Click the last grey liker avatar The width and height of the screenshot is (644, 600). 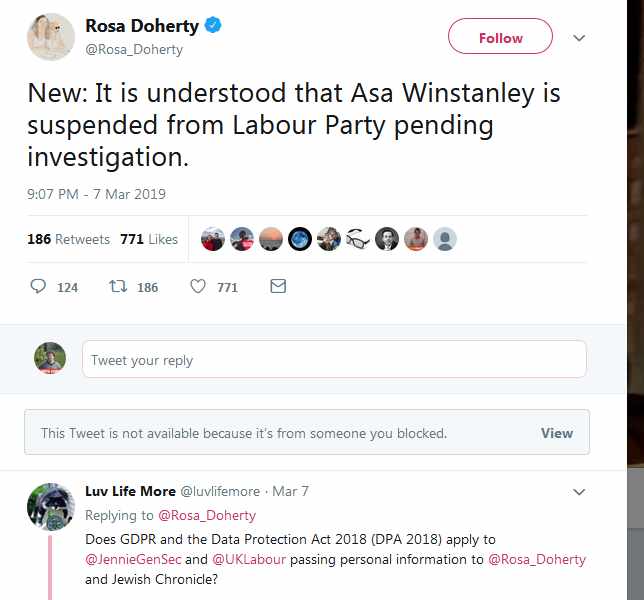pos(445,239)
